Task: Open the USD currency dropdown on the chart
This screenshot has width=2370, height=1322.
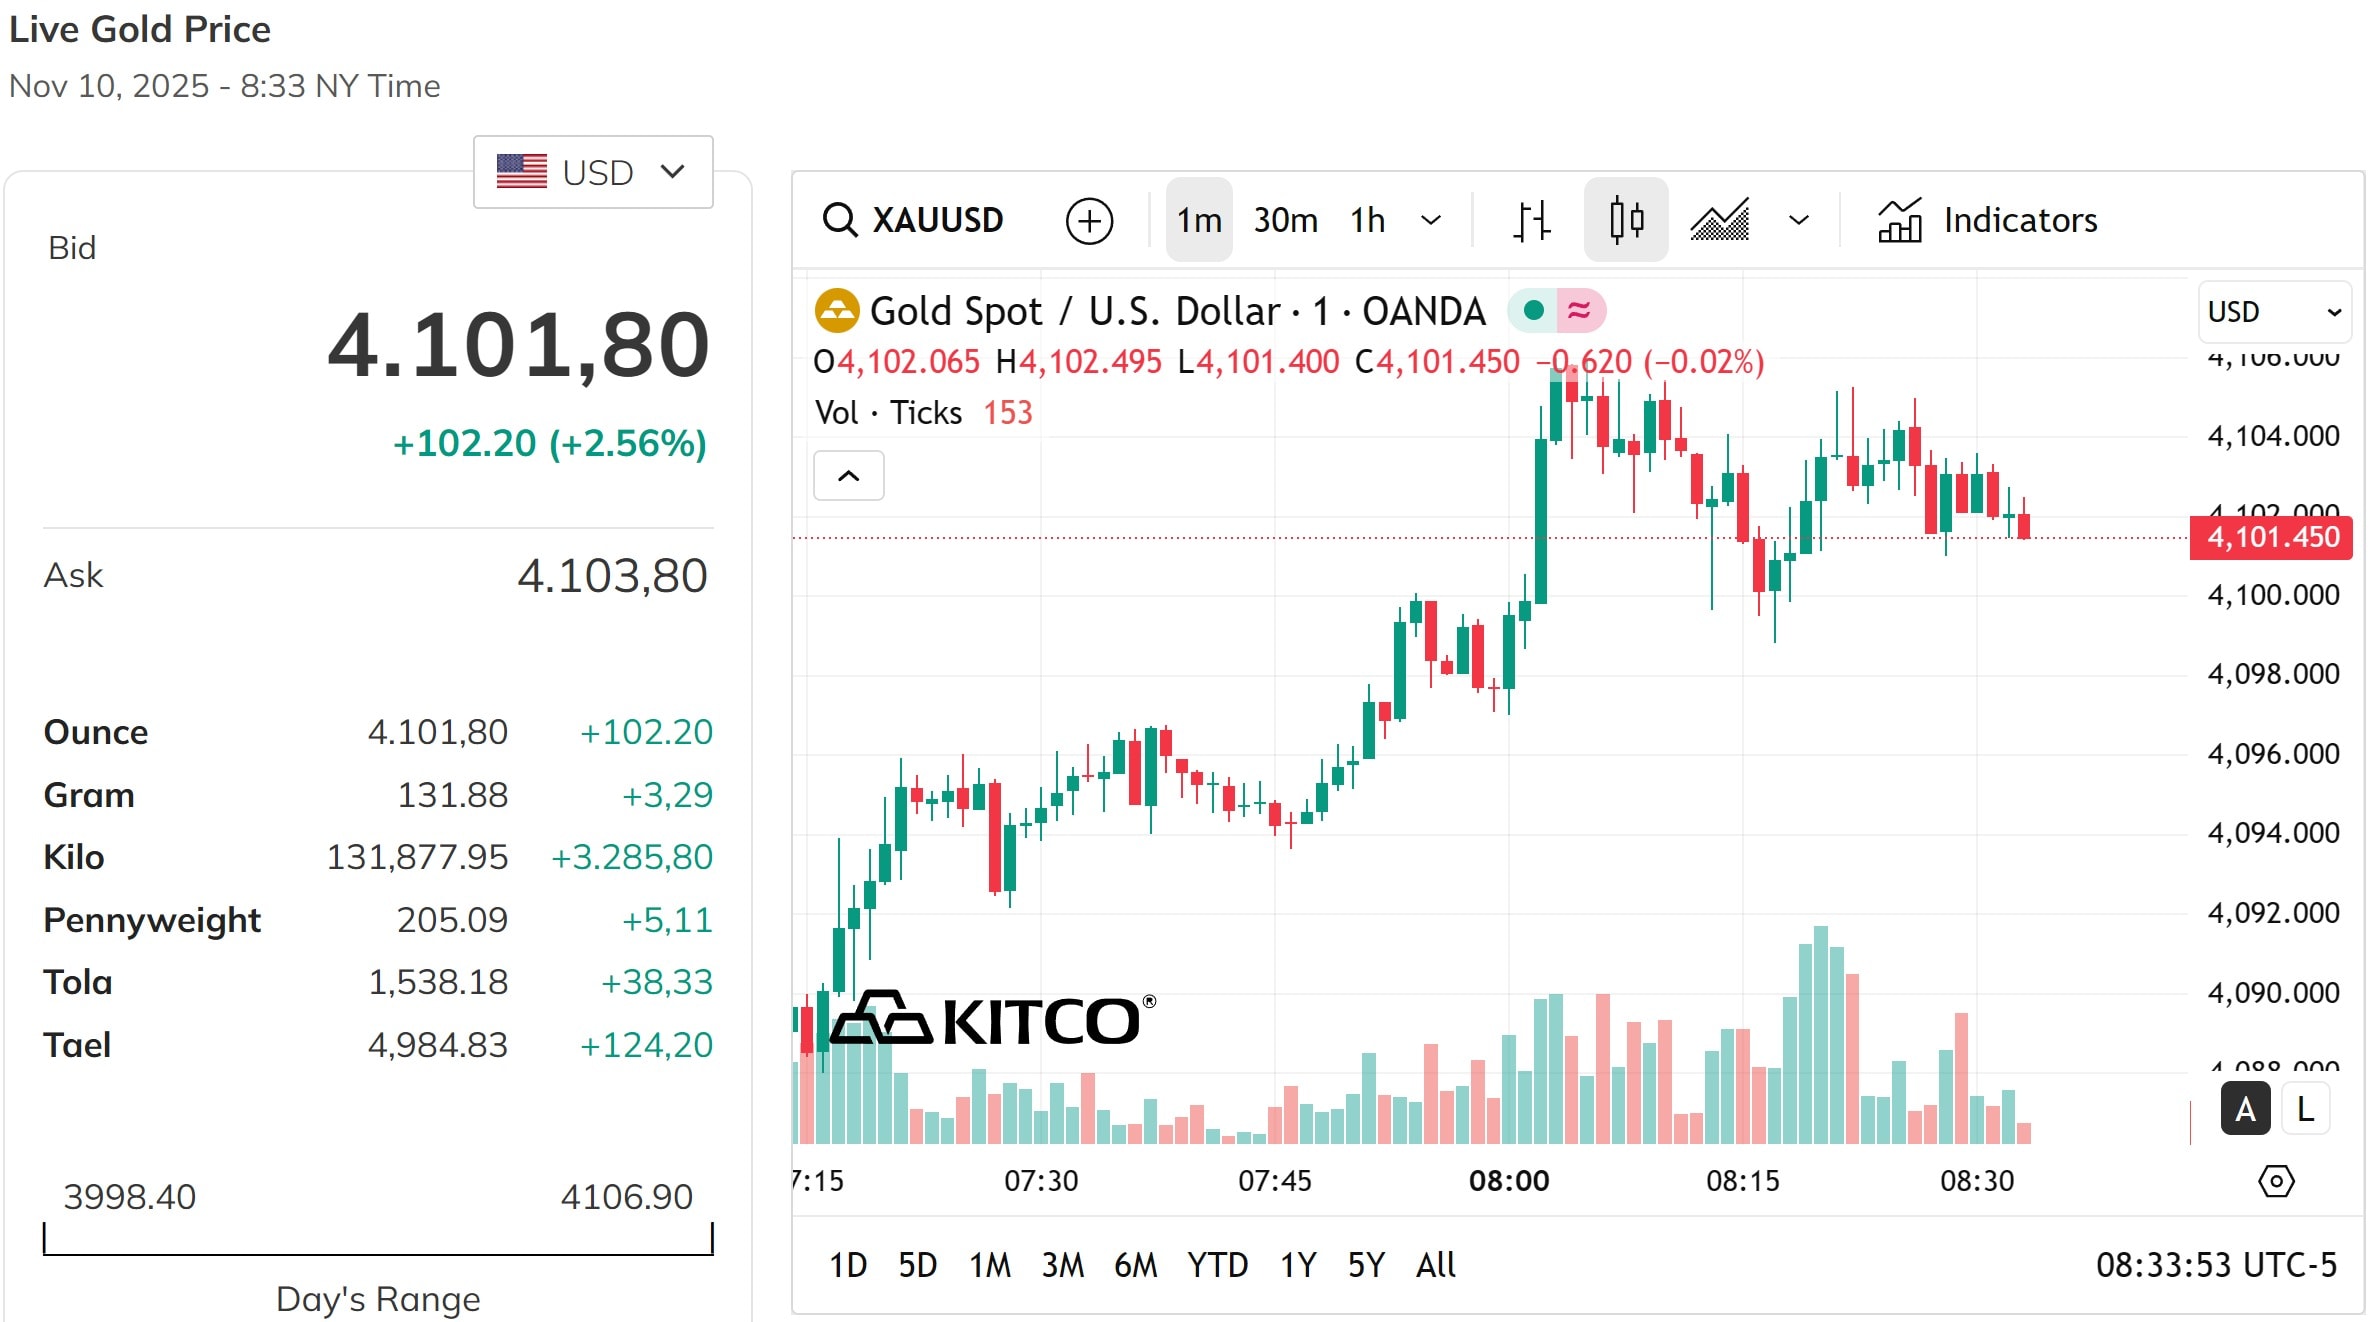Action: pos(2274,311)
